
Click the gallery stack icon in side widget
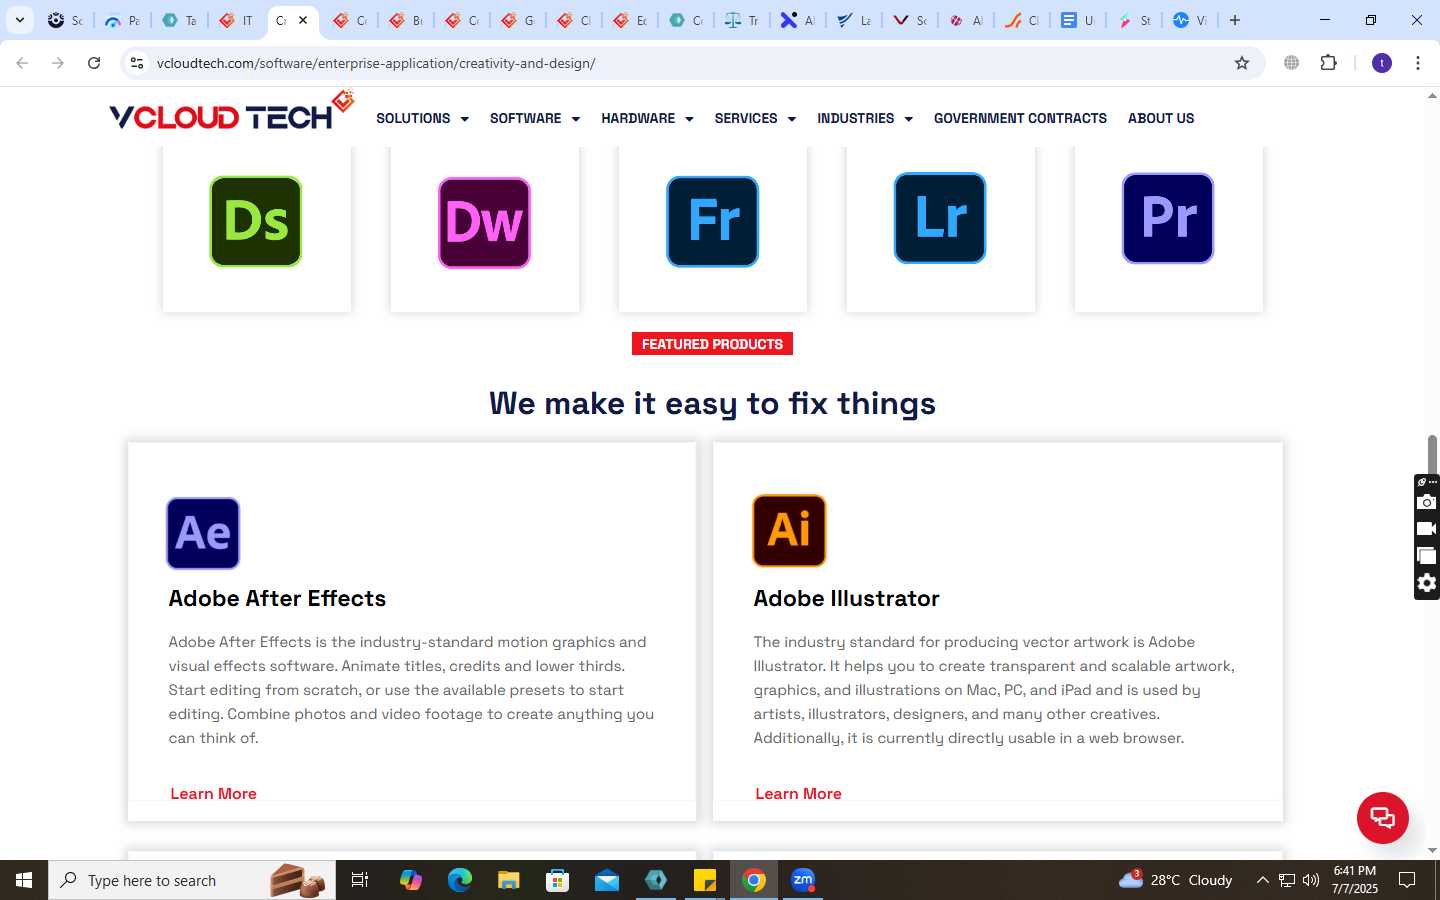[x=1427, y=556]
